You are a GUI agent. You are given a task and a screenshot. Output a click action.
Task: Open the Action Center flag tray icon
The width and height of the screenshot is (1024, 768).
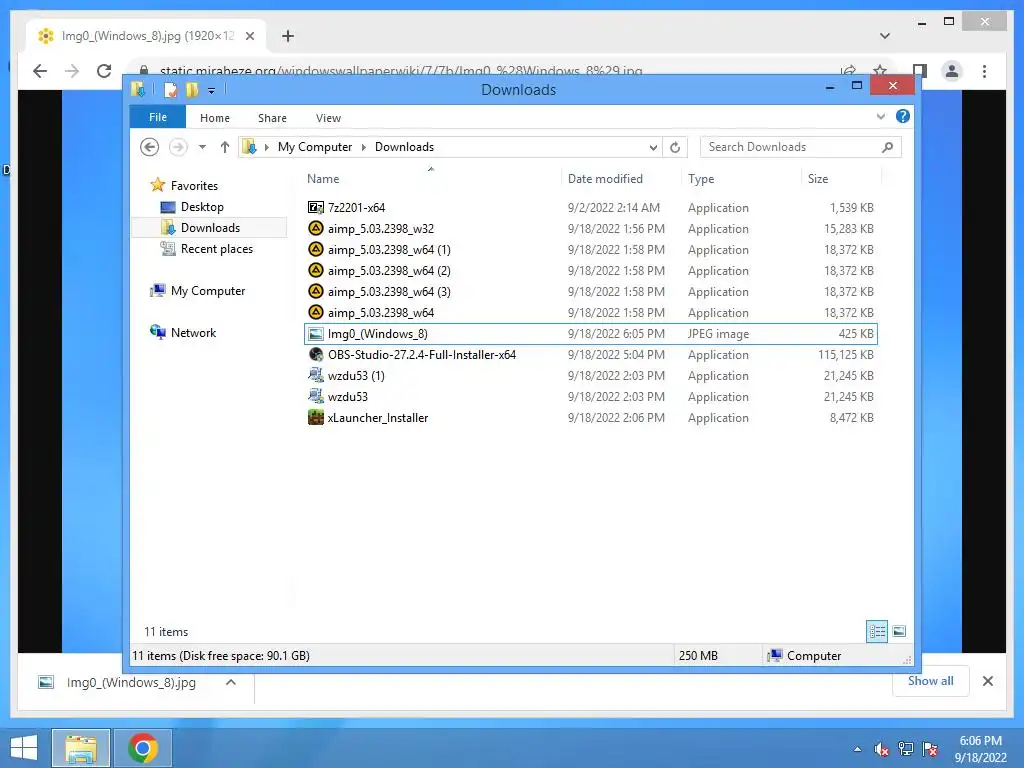pos(930,749)
